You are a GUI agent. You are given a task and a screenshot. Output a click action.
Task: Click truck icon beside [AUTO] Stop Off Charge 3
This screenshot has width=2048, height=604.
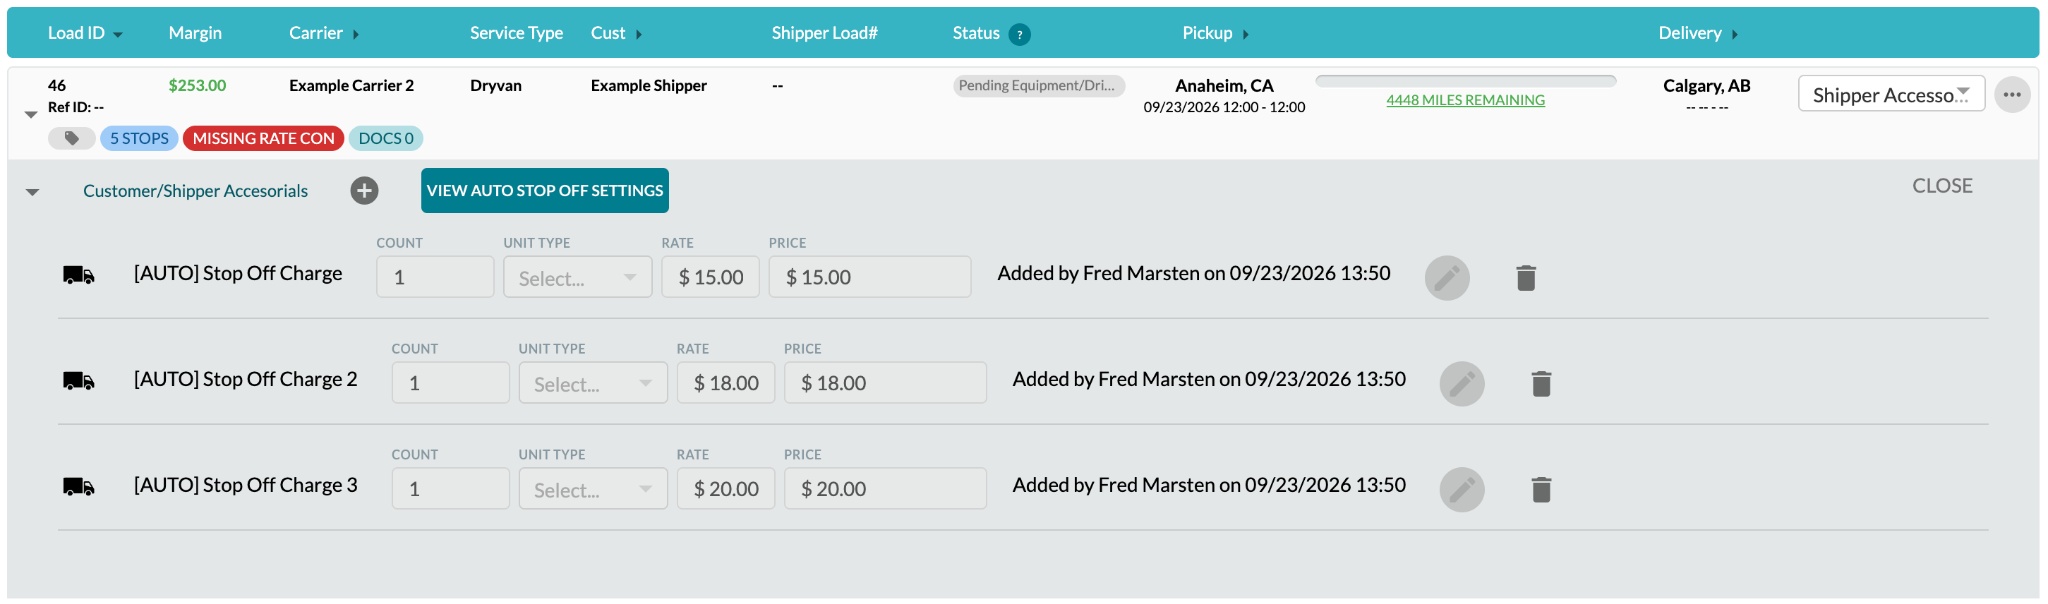79,487
